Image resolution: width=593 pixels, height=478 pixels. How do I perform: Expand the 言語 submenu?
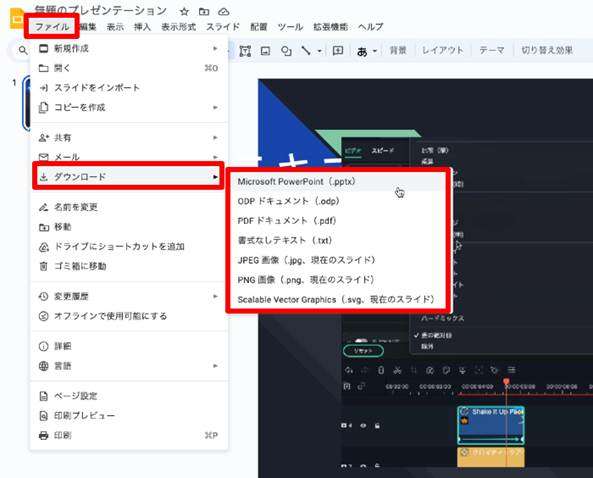click(x=129, y=366)
